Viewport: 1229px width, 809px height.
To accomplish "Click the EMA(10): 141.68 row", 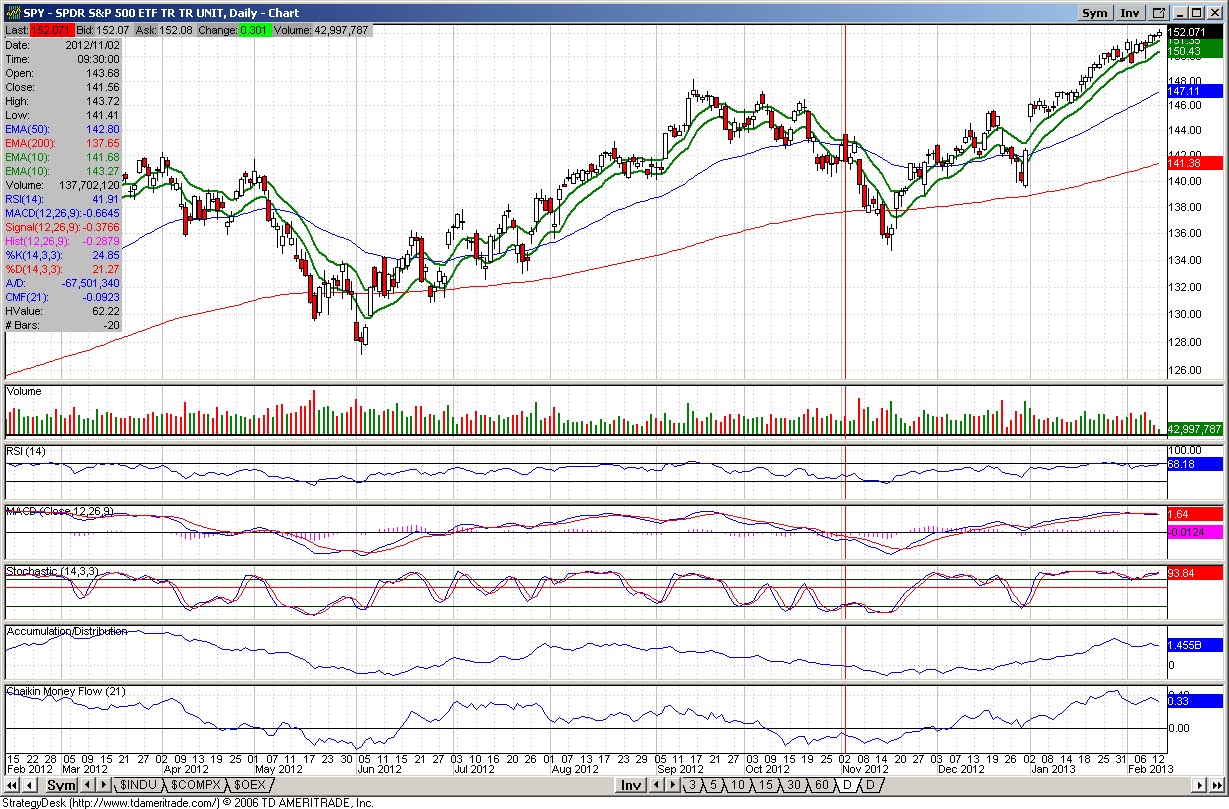I will coord(63,157).
